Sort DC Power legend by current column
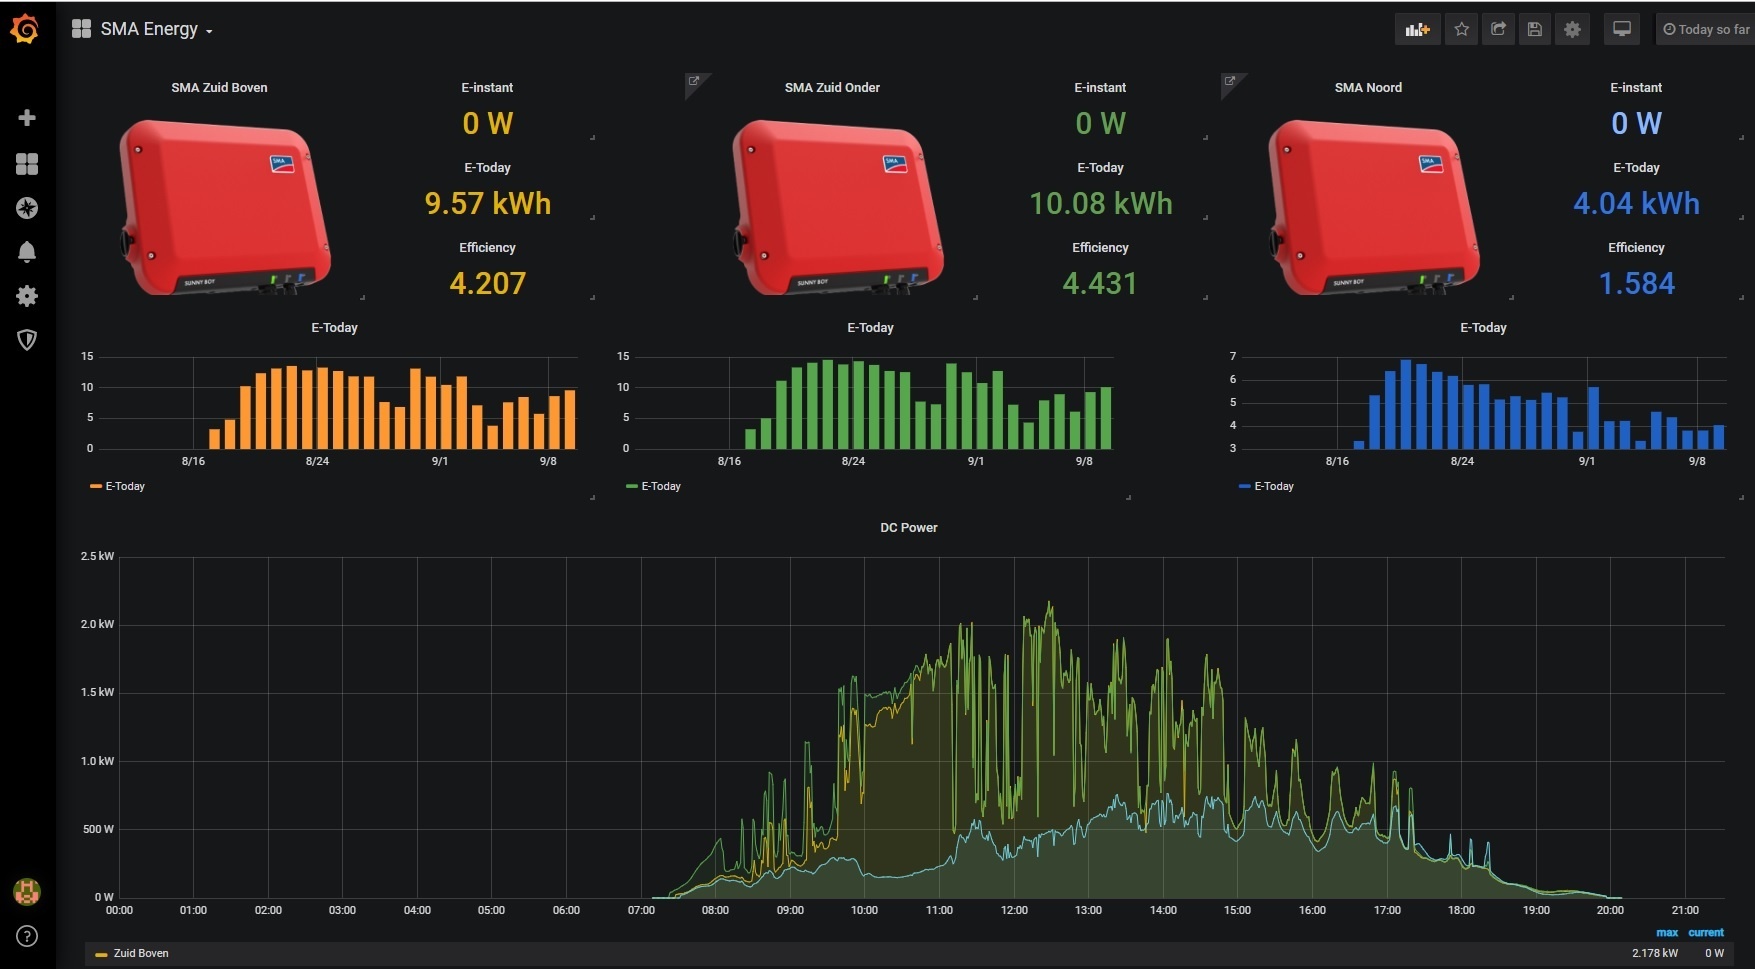 point(1706,932)
